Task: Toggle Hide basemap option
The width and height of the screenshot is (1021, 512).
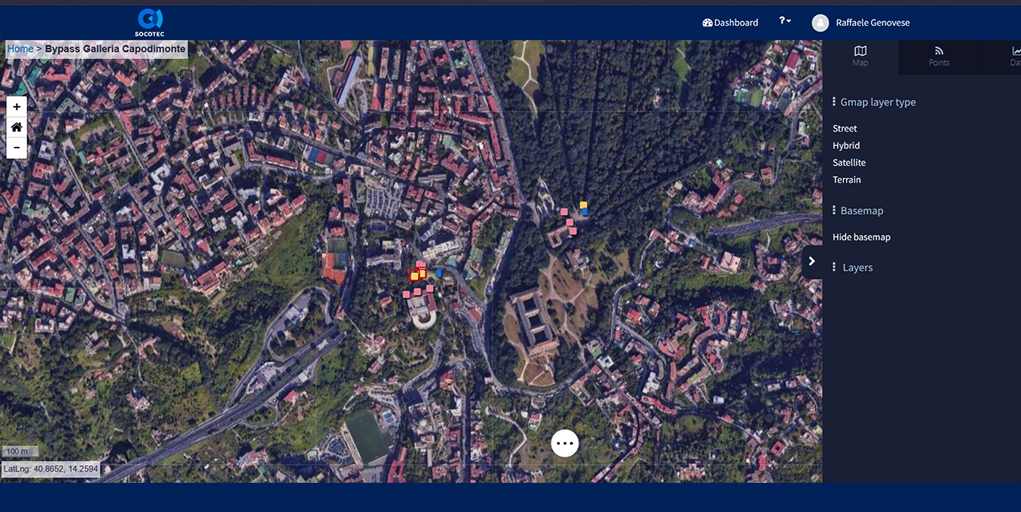Action: pyautogui.click(x=861, y=237)
